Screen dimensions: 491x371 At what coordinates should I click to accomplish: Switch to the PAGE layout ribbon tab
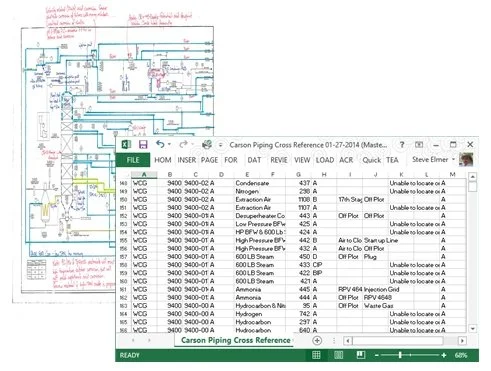[x=209, y=160]
